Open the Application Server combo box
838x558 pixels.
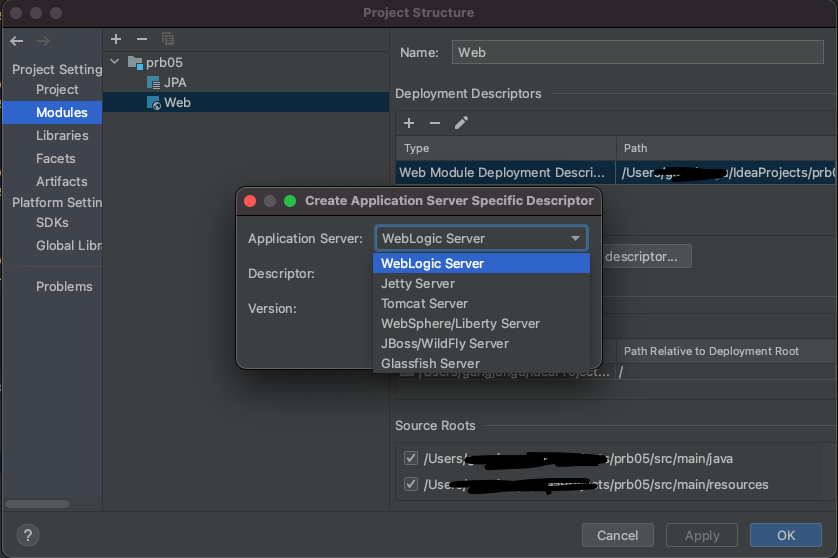pyautogui.click(x=481, y=238)
